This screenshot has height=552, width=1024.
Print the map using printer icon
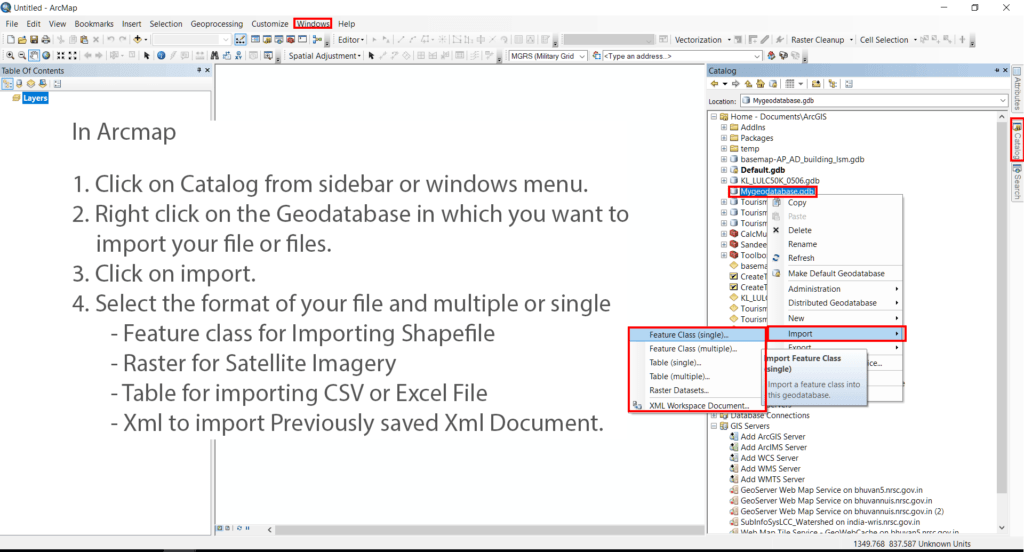coord(46,40)
